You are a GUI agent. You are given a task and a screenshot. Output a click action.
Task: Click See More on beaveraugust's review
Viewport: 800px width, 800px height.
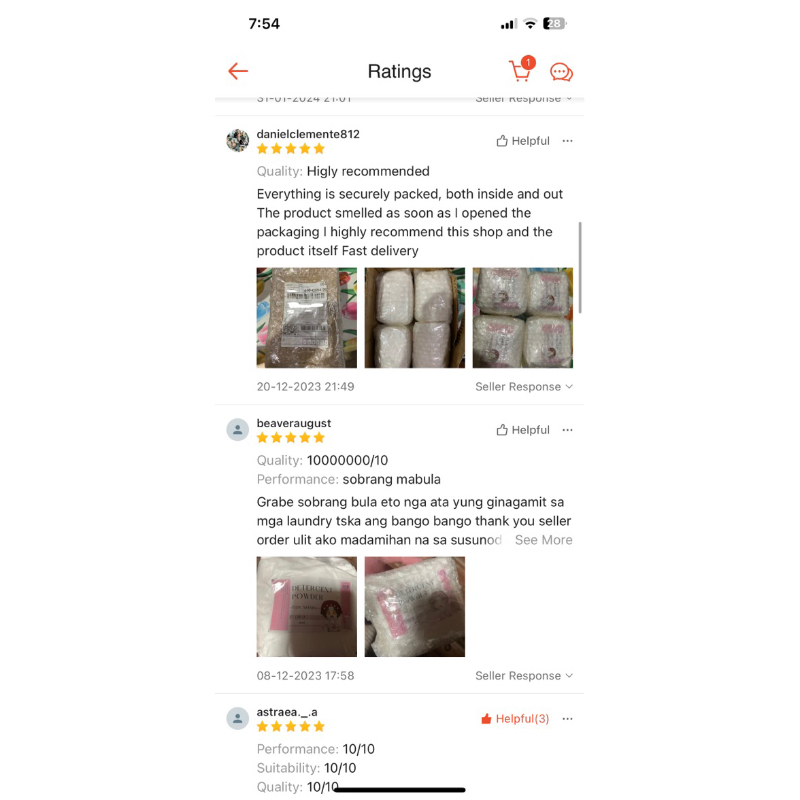pos(543,540)
